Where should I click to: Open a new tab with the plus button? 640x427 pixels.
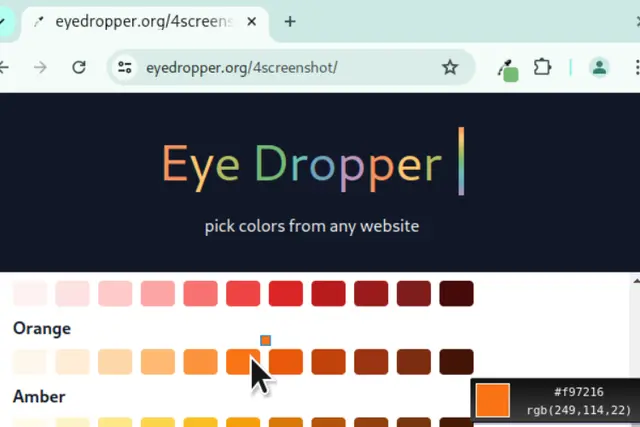click(x=290, y=21)
